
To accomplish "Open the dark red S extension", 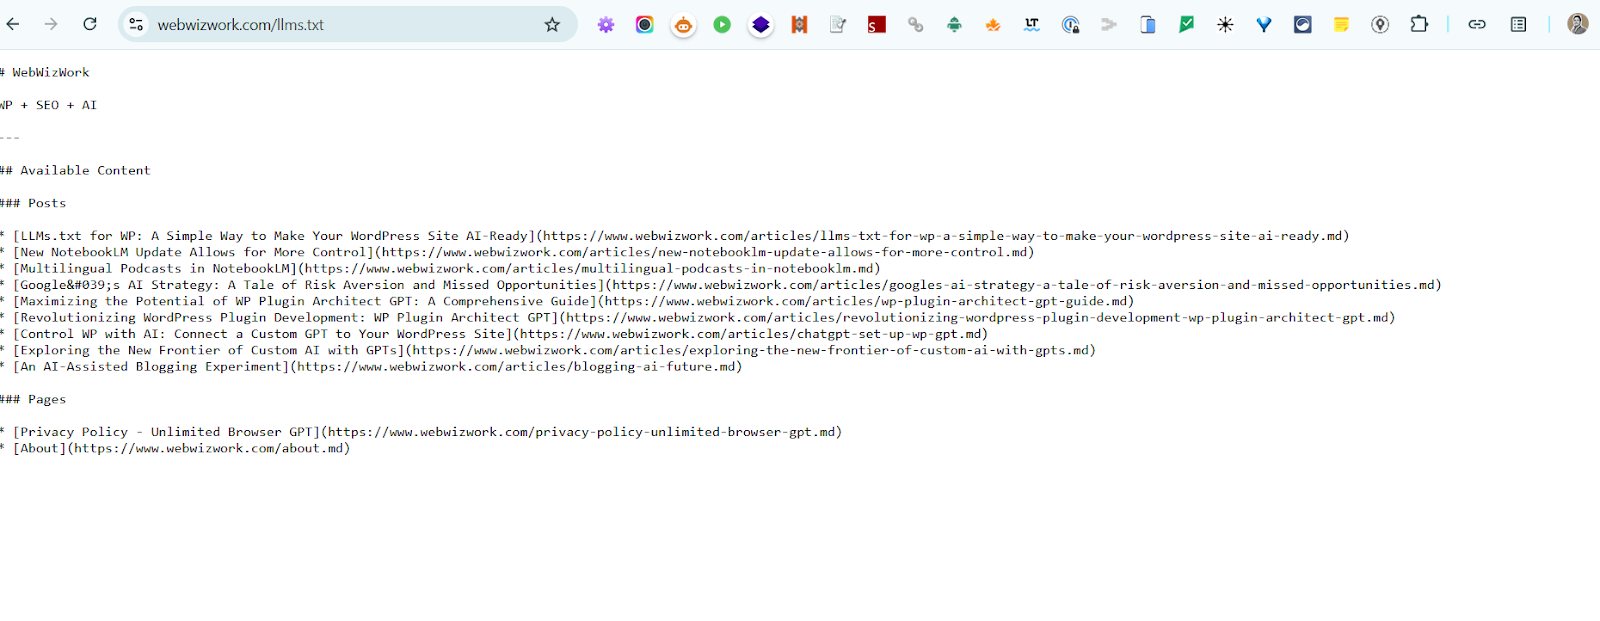I will pyautogui.click(x=877, y=25).
